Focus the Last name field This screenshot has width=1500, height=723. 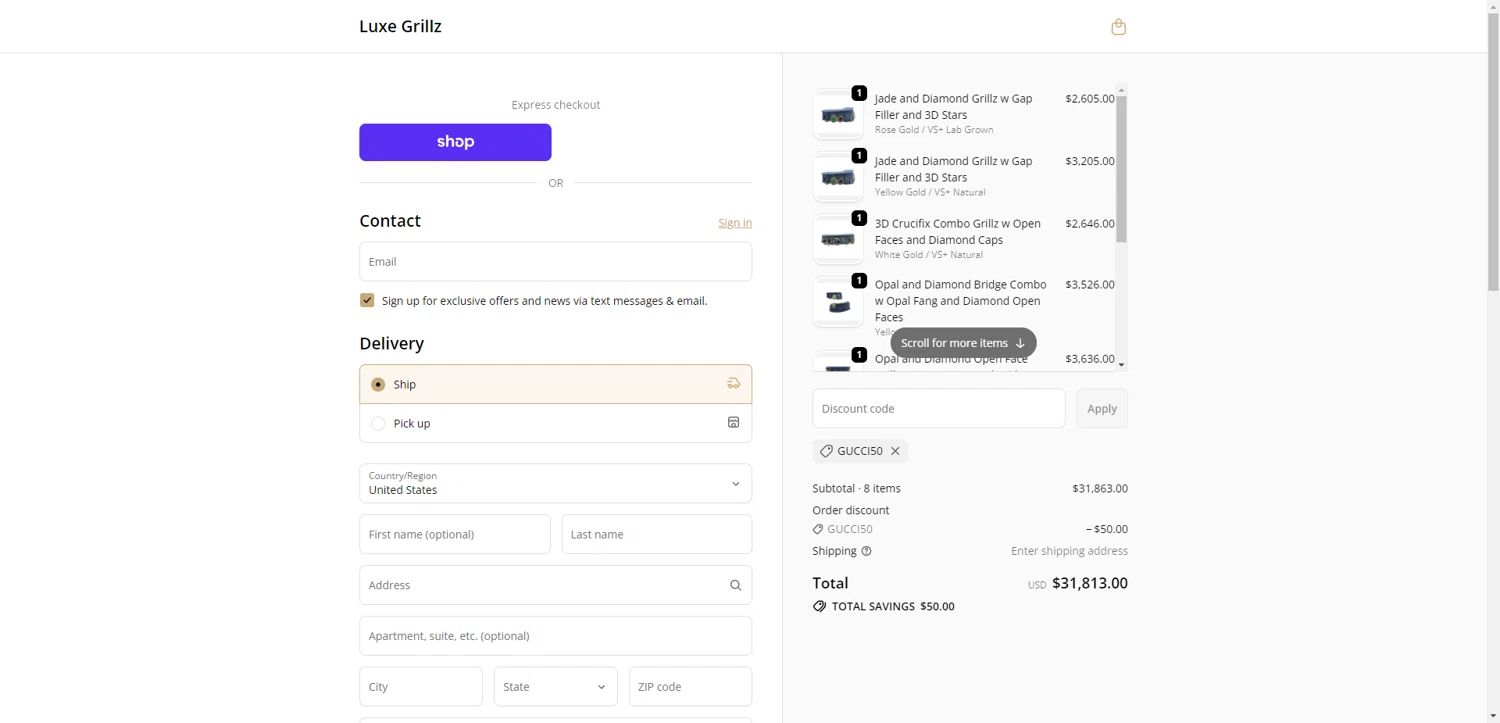657,534
